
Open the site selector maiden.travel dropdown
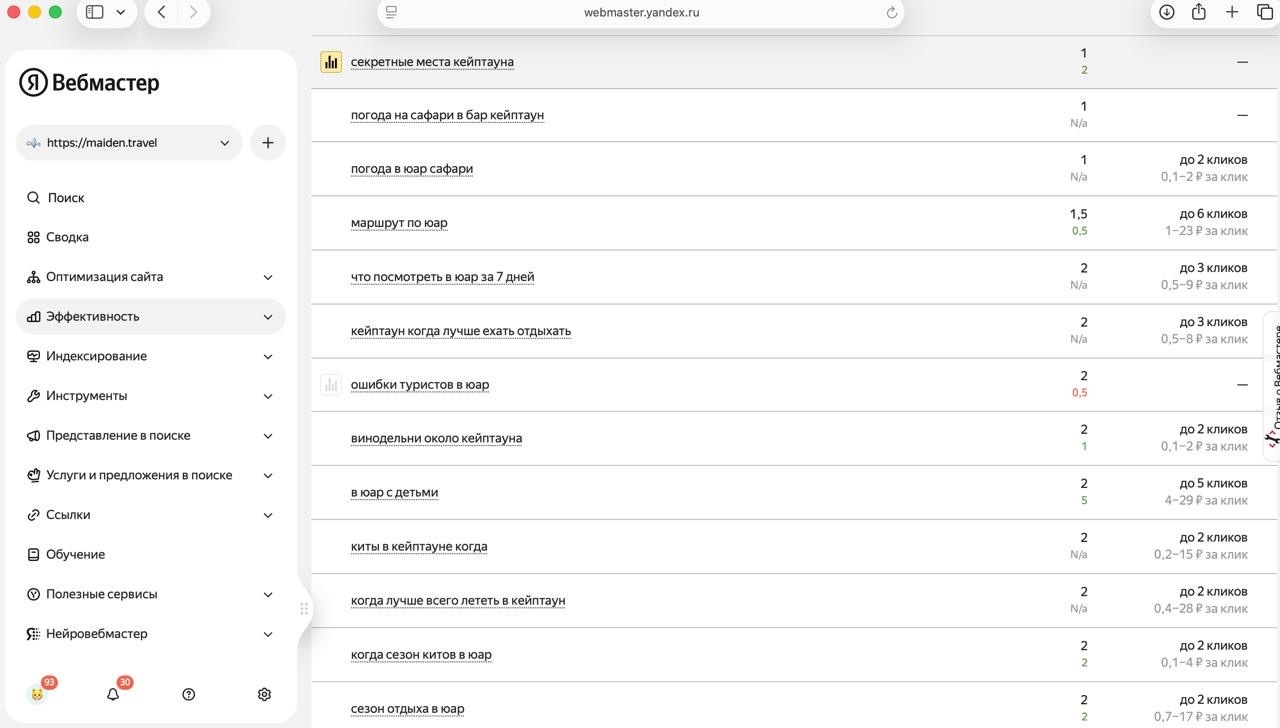pos(129,142)
